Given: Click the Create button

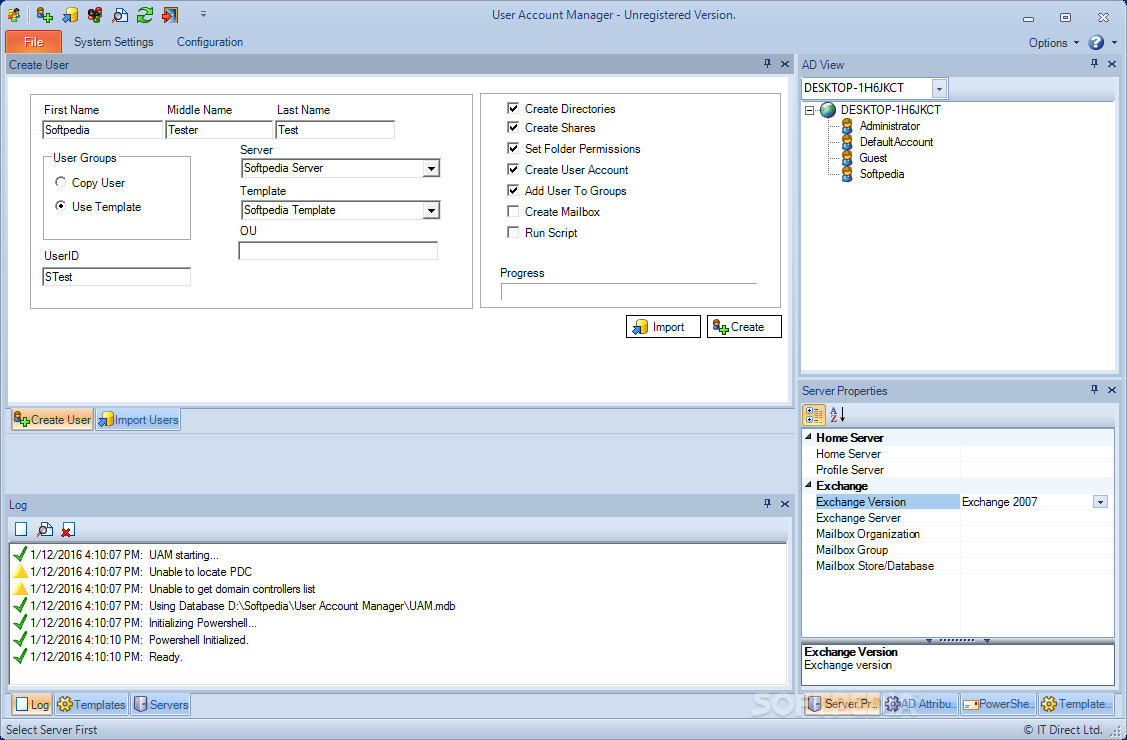Looking at the screenshot, I should tap(745, 327).
